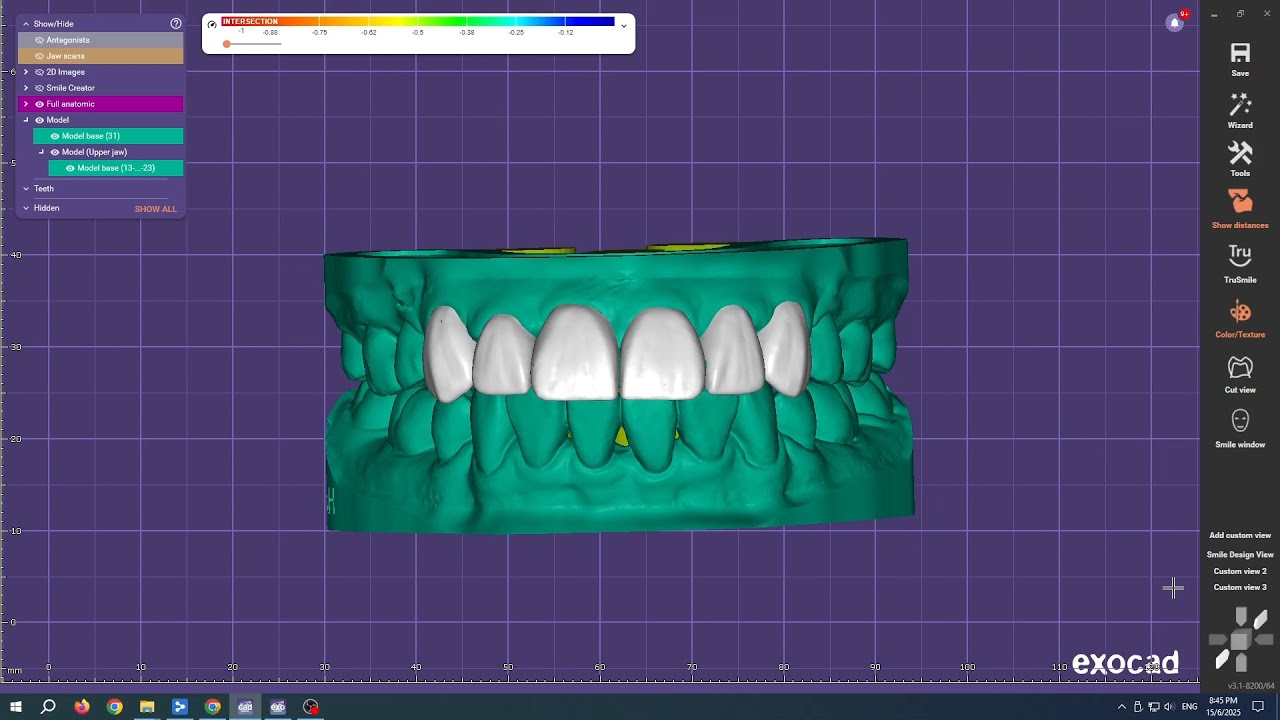1280x720 pixels.
Task: Collapse Model (Upper jaw) node
Action: (41, 152)
